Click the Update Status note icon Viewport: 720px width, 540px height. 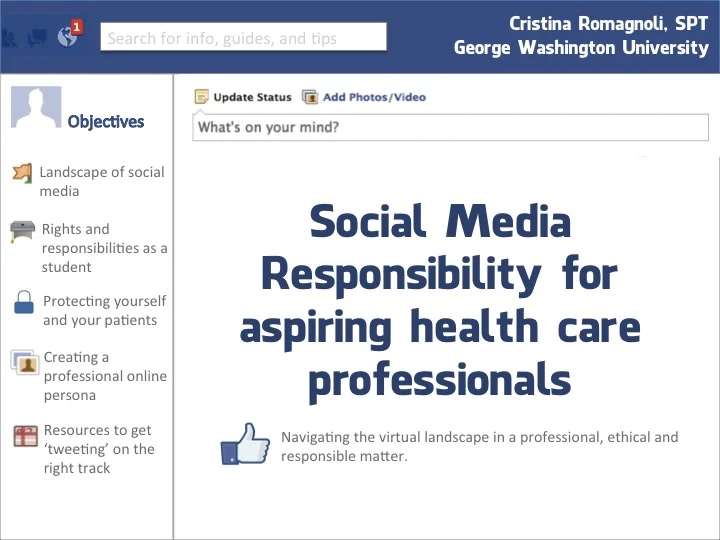tap(201, 96)
